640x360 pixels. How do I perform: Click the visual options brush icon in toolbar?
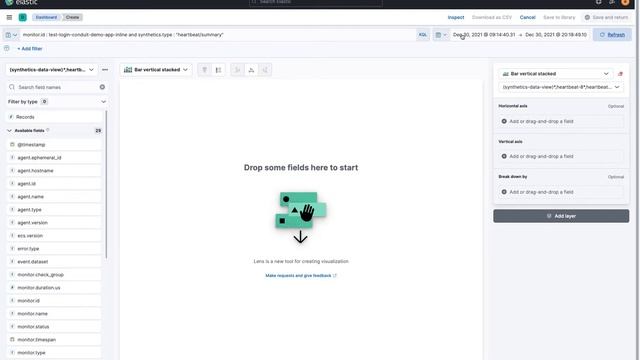coord(204,70)
